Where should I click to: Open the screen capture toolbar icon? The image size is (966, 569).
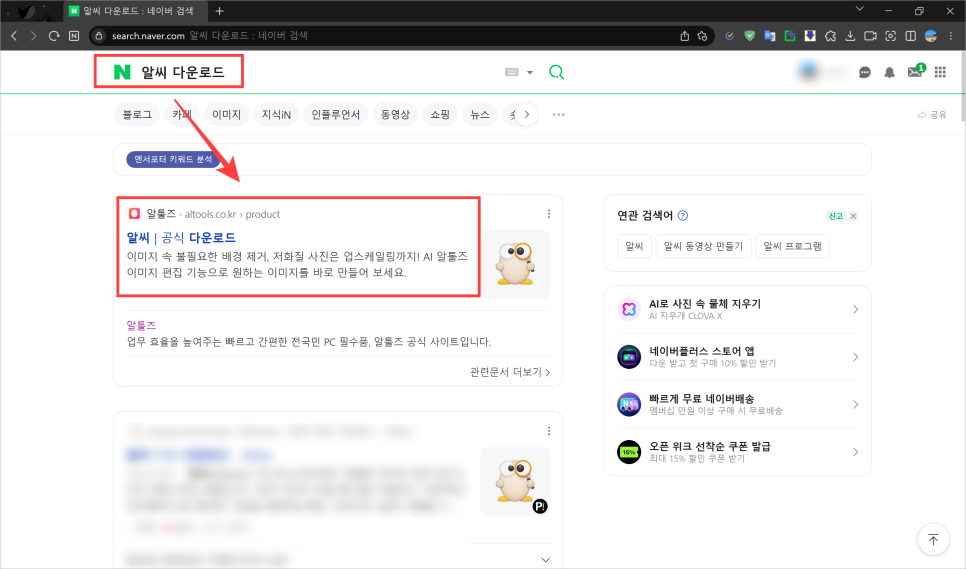(890, 36)
